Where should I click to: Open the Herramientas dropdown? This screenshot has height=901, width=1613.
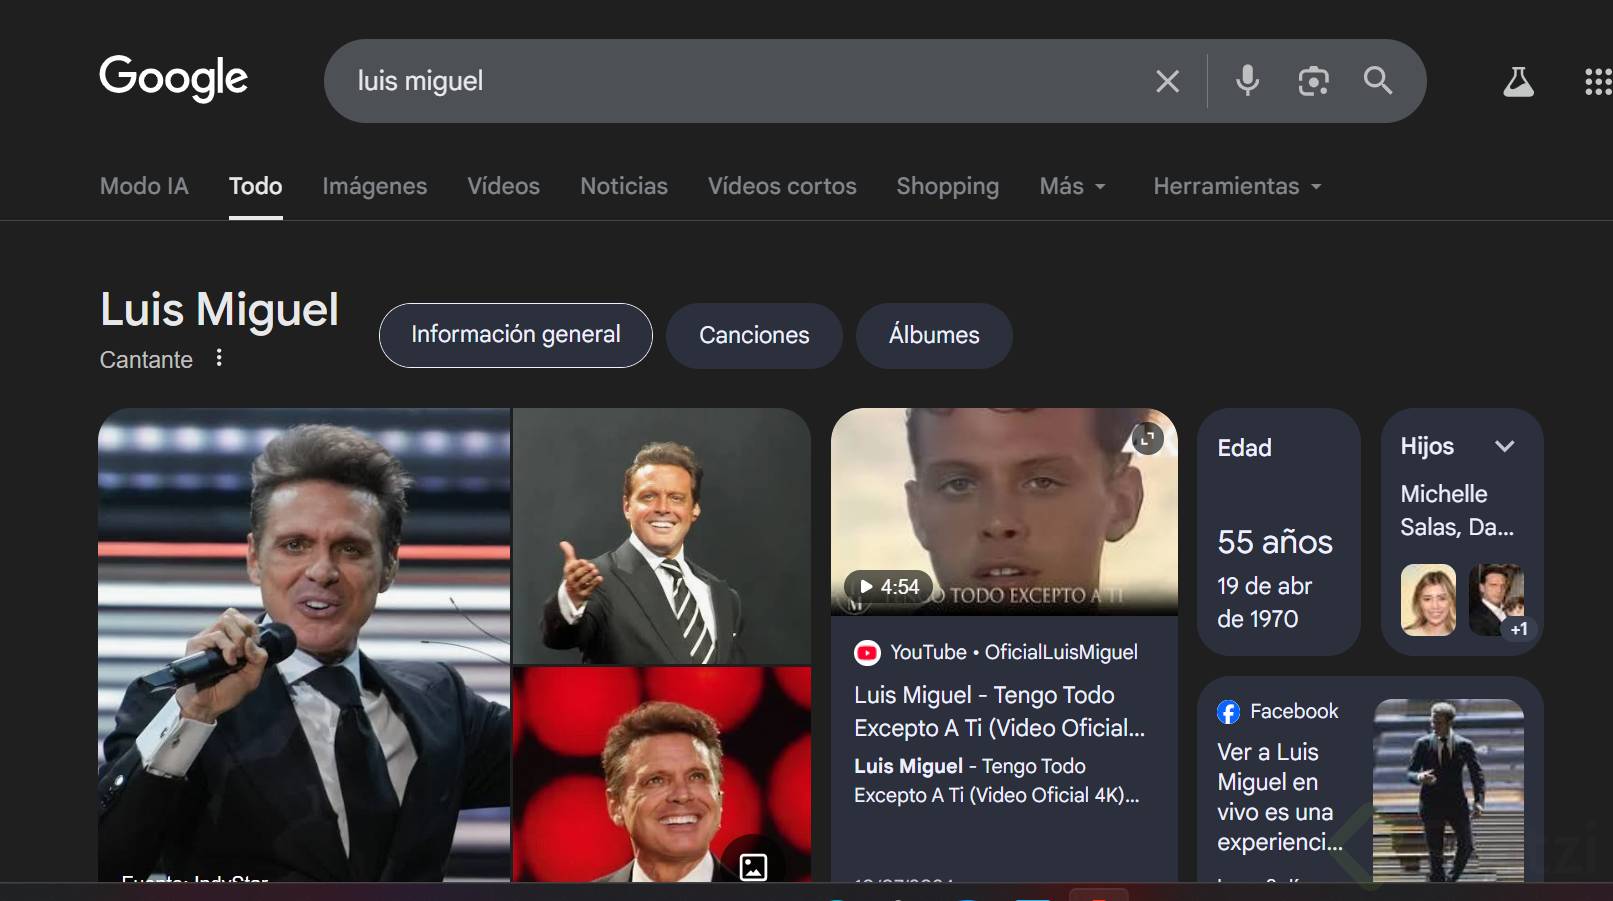pos(1238,186)
